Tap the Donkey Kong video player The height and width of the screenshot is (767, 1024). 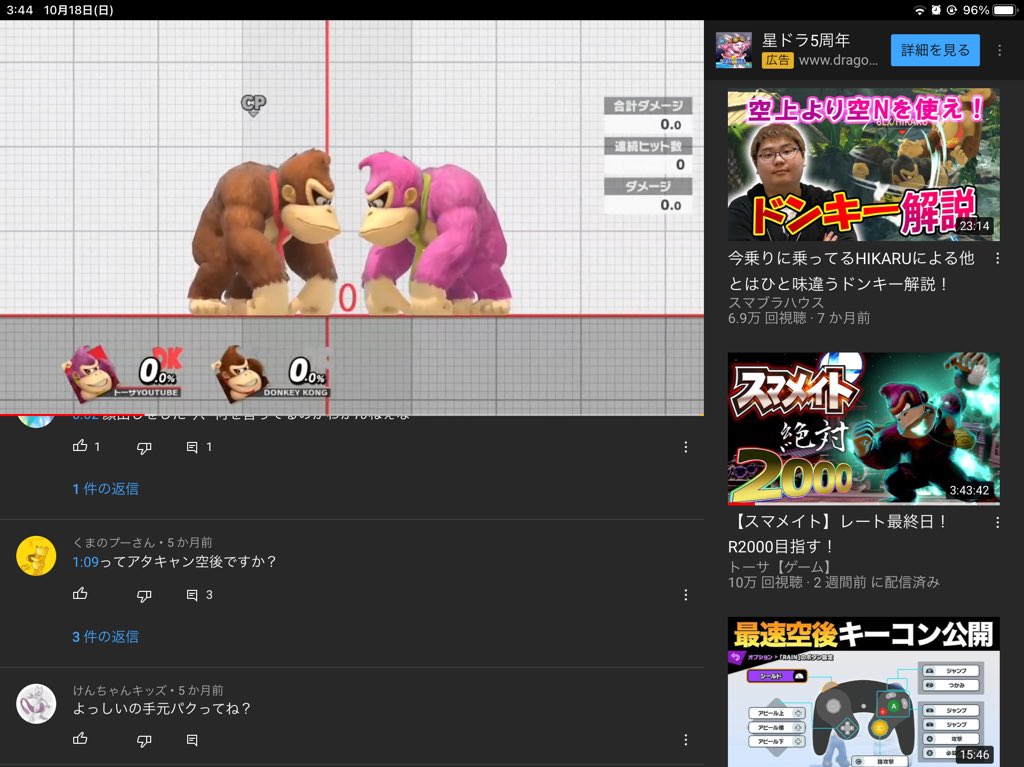pyautogui.click(x=352, y=218)
